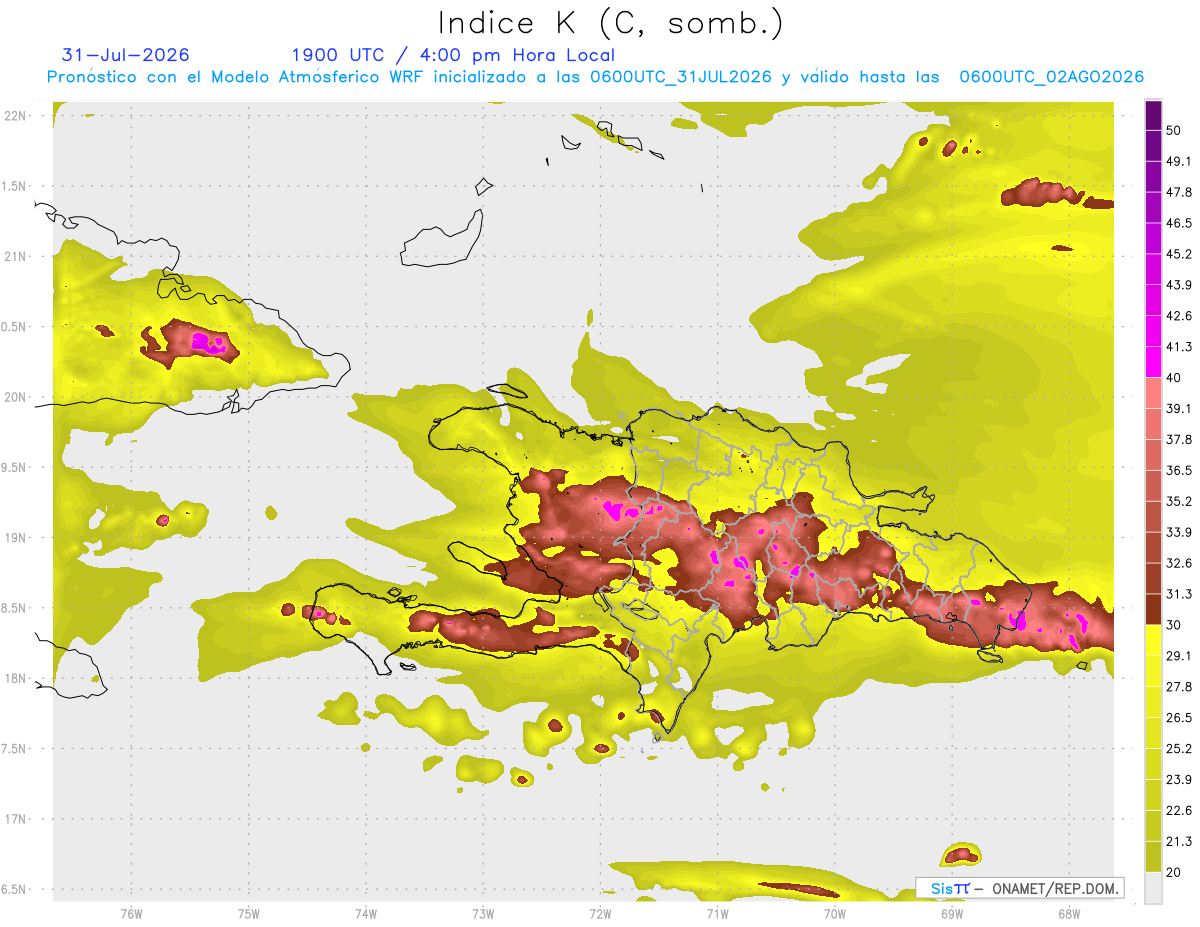Click the legend value "45.2"
Viewport: 1200px width, 927px height.
click(1179, 254)
